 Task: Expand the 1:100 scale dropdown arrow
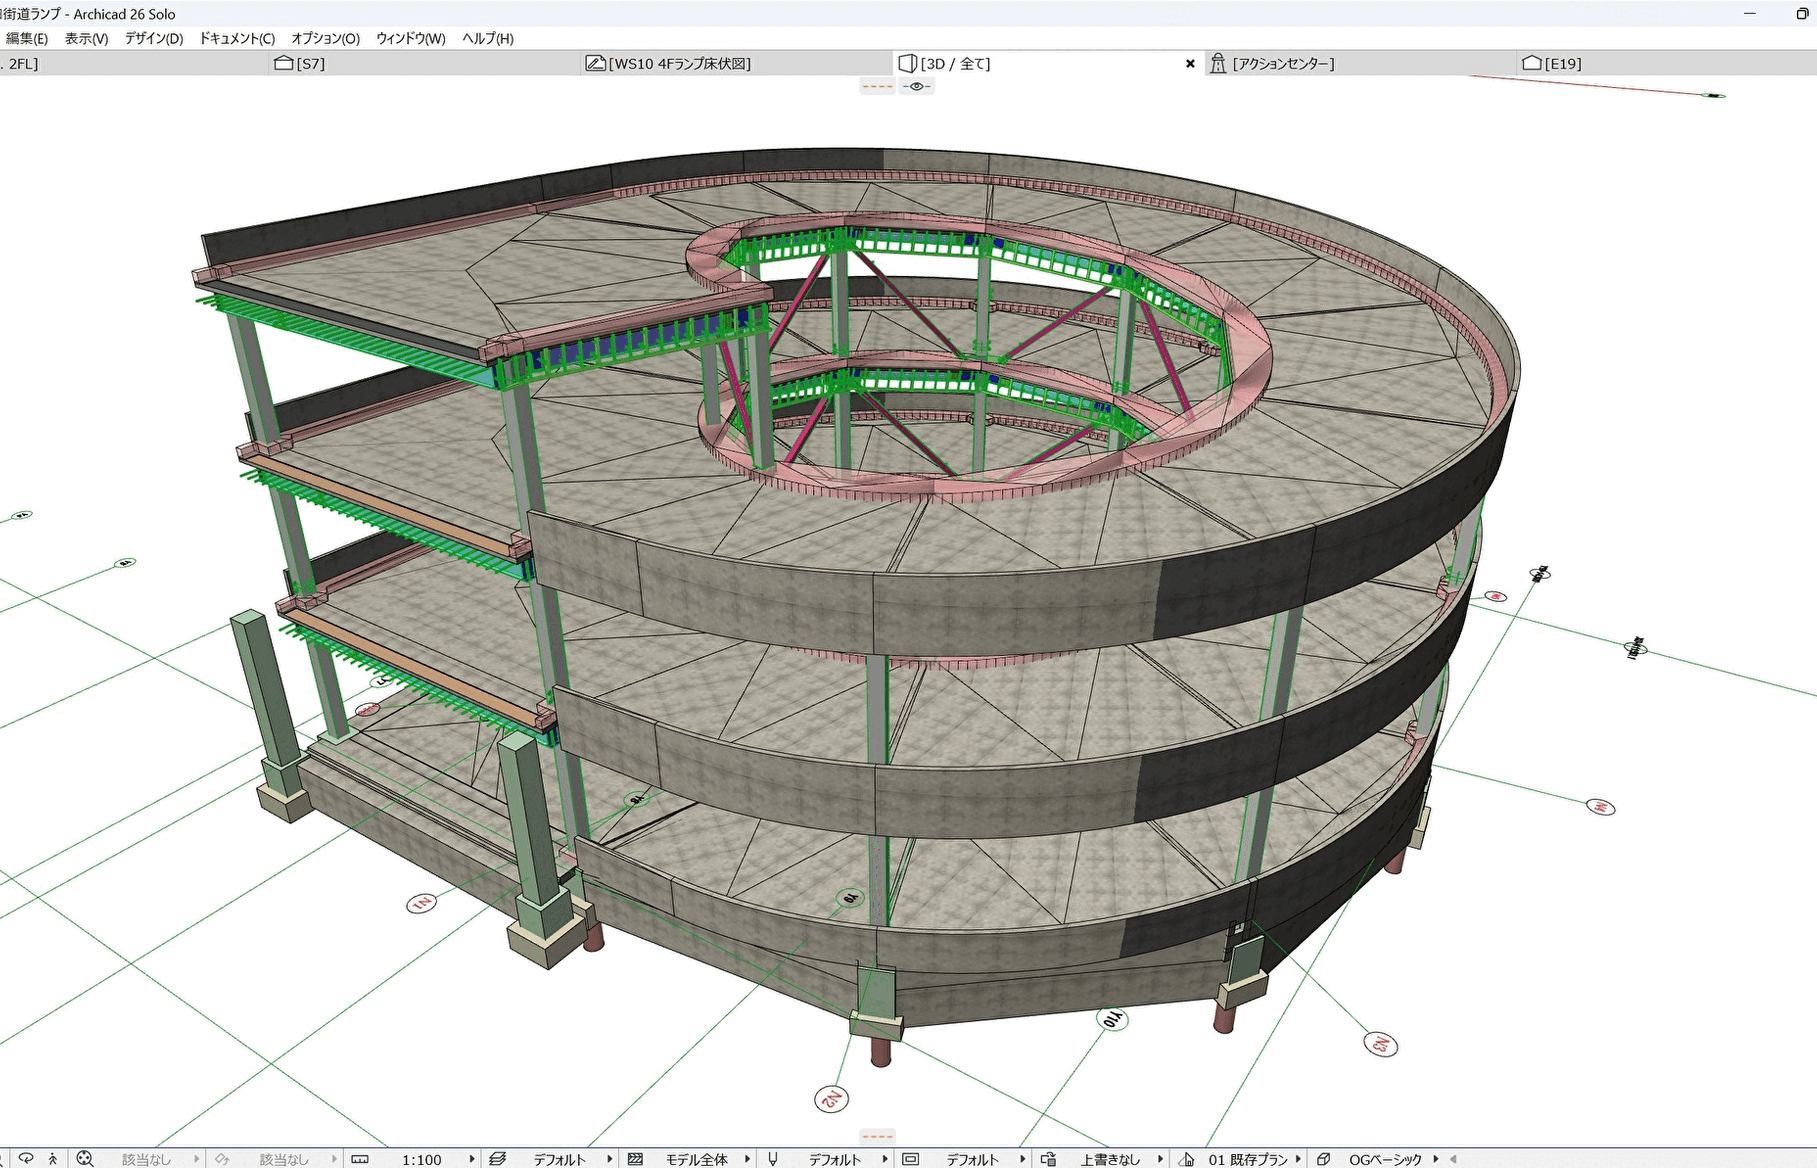click(x=471, y=1159)
